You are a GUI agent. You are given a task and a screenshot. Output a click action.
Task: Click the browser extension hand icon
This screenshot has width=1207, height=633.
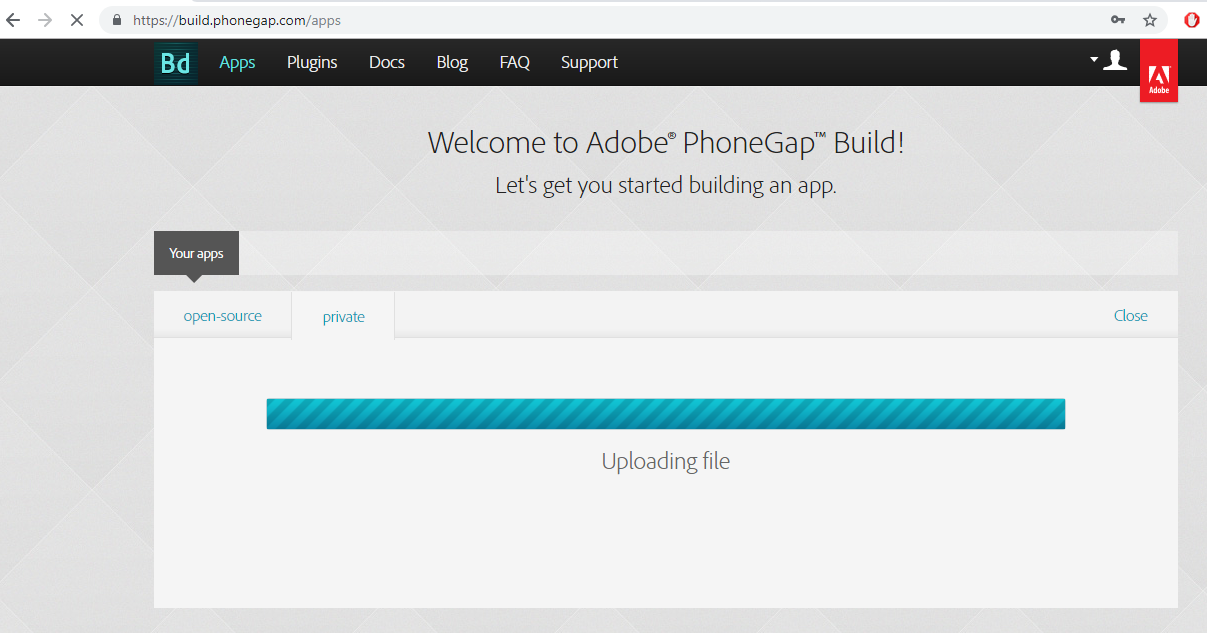coord(1191,19)
